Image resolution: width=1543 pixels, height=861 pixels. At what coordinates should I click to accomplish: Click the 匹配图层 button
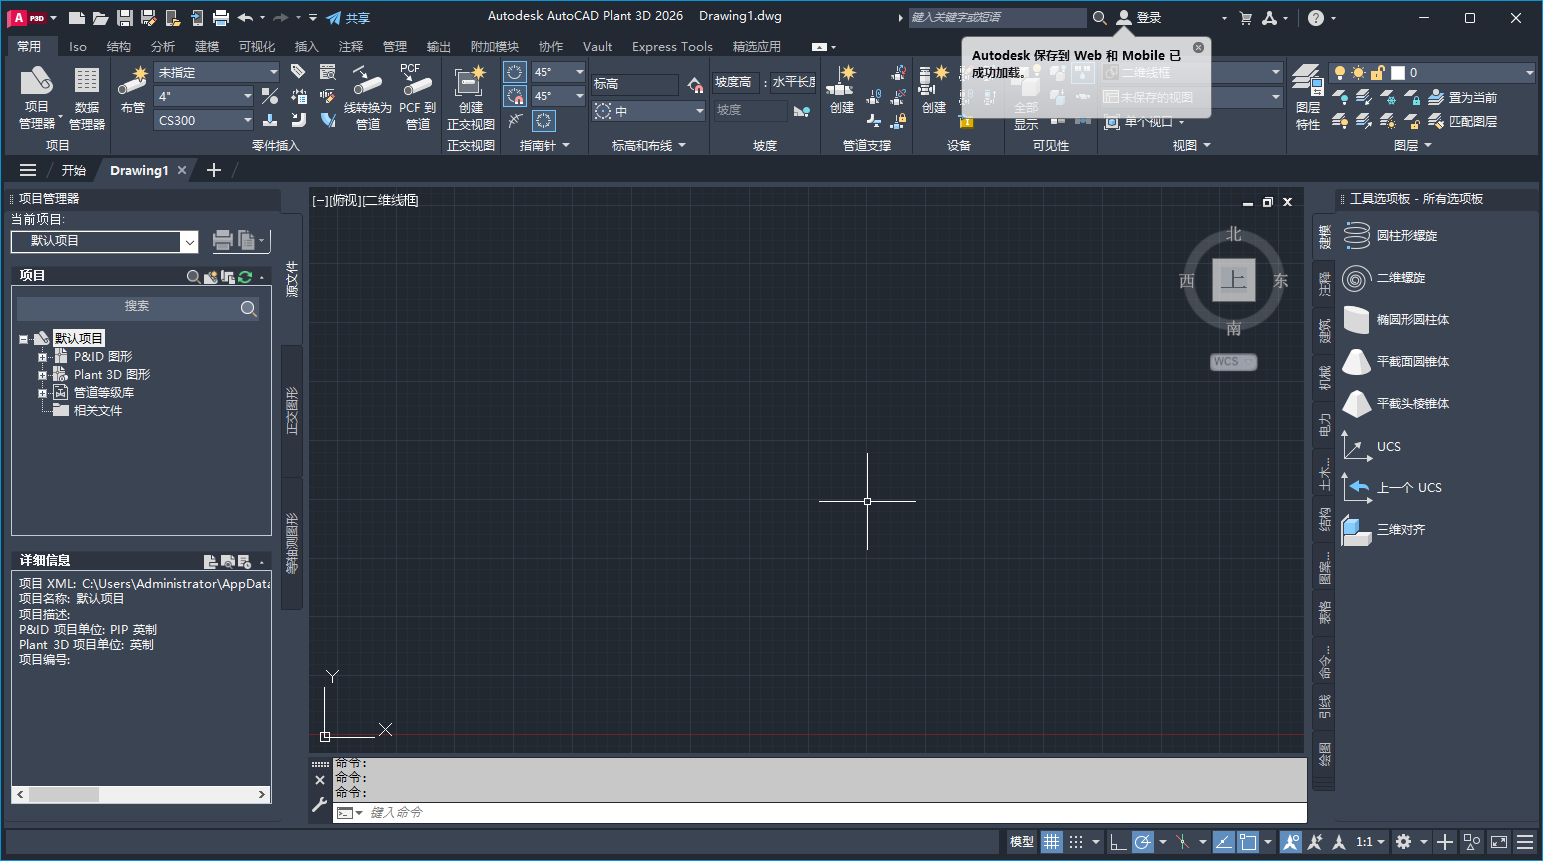click(x=1462, y=121)
